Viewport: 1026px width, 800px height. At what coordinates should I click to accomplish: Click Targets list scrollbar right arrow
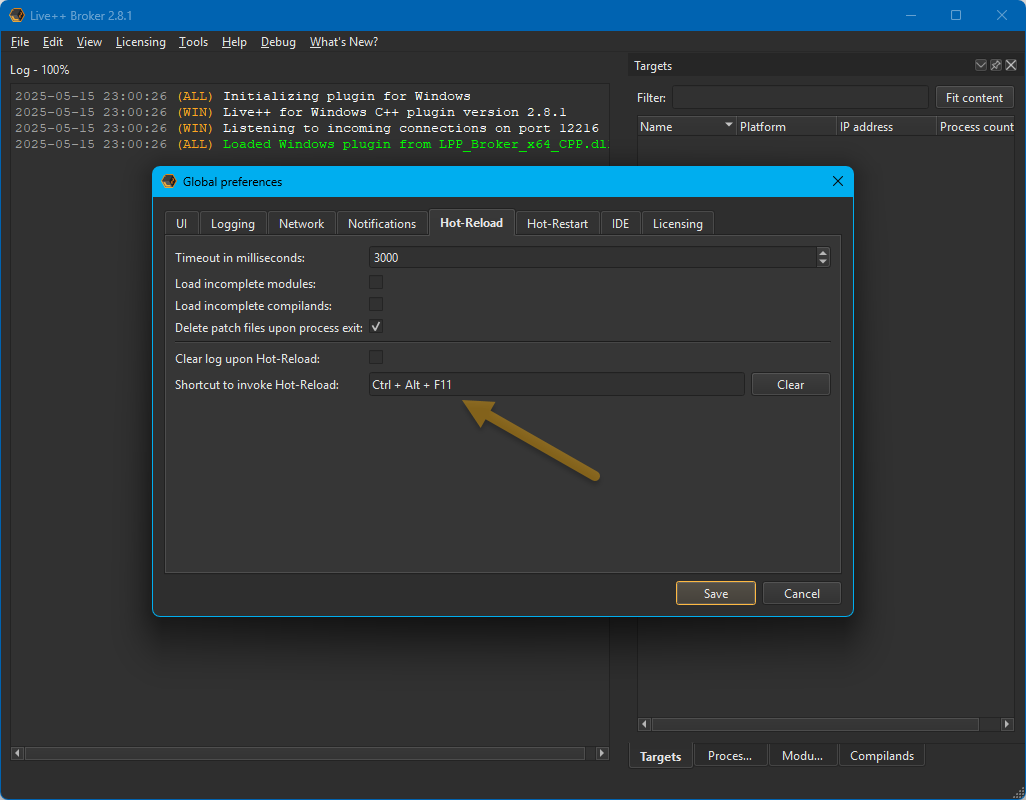(x=1007, y=724)
